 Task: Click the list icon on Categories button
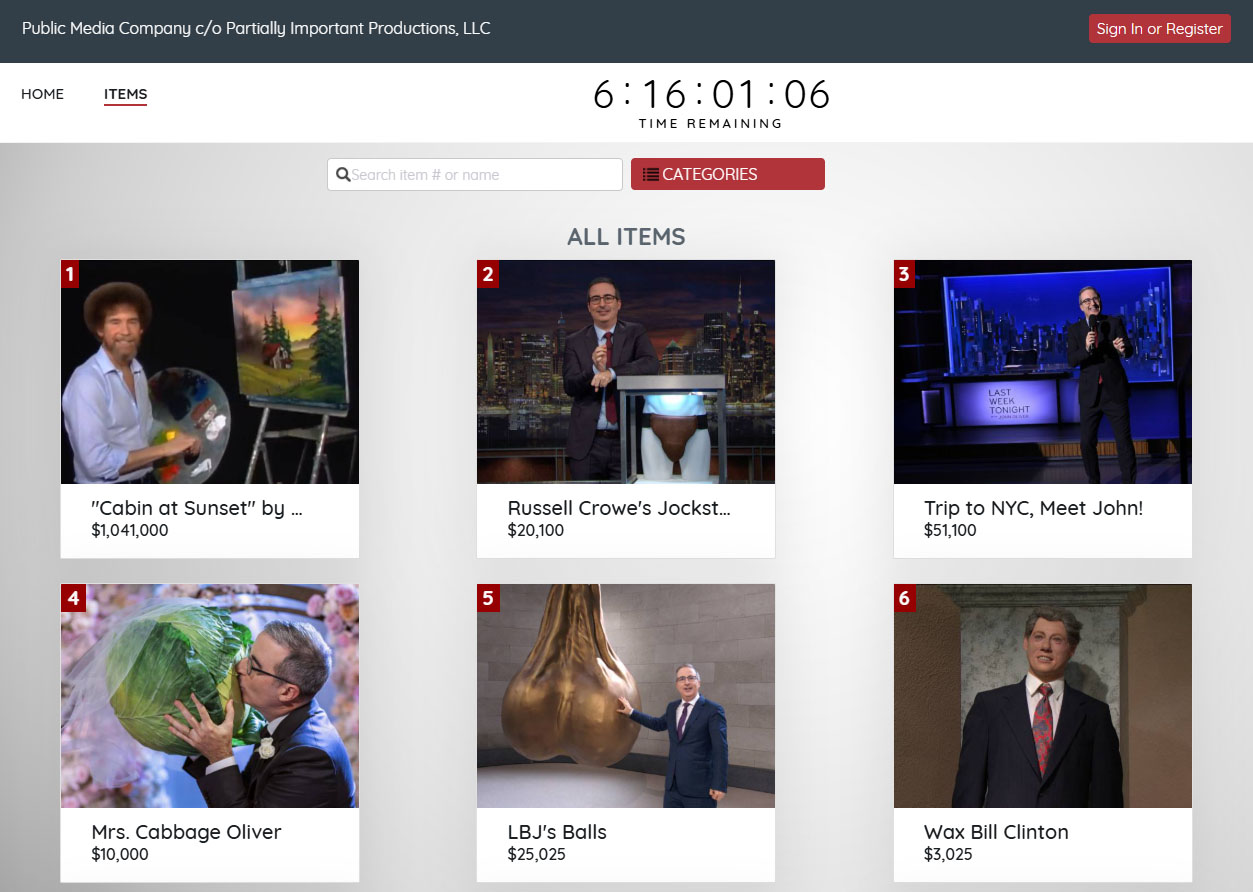[x=650, y=174]
